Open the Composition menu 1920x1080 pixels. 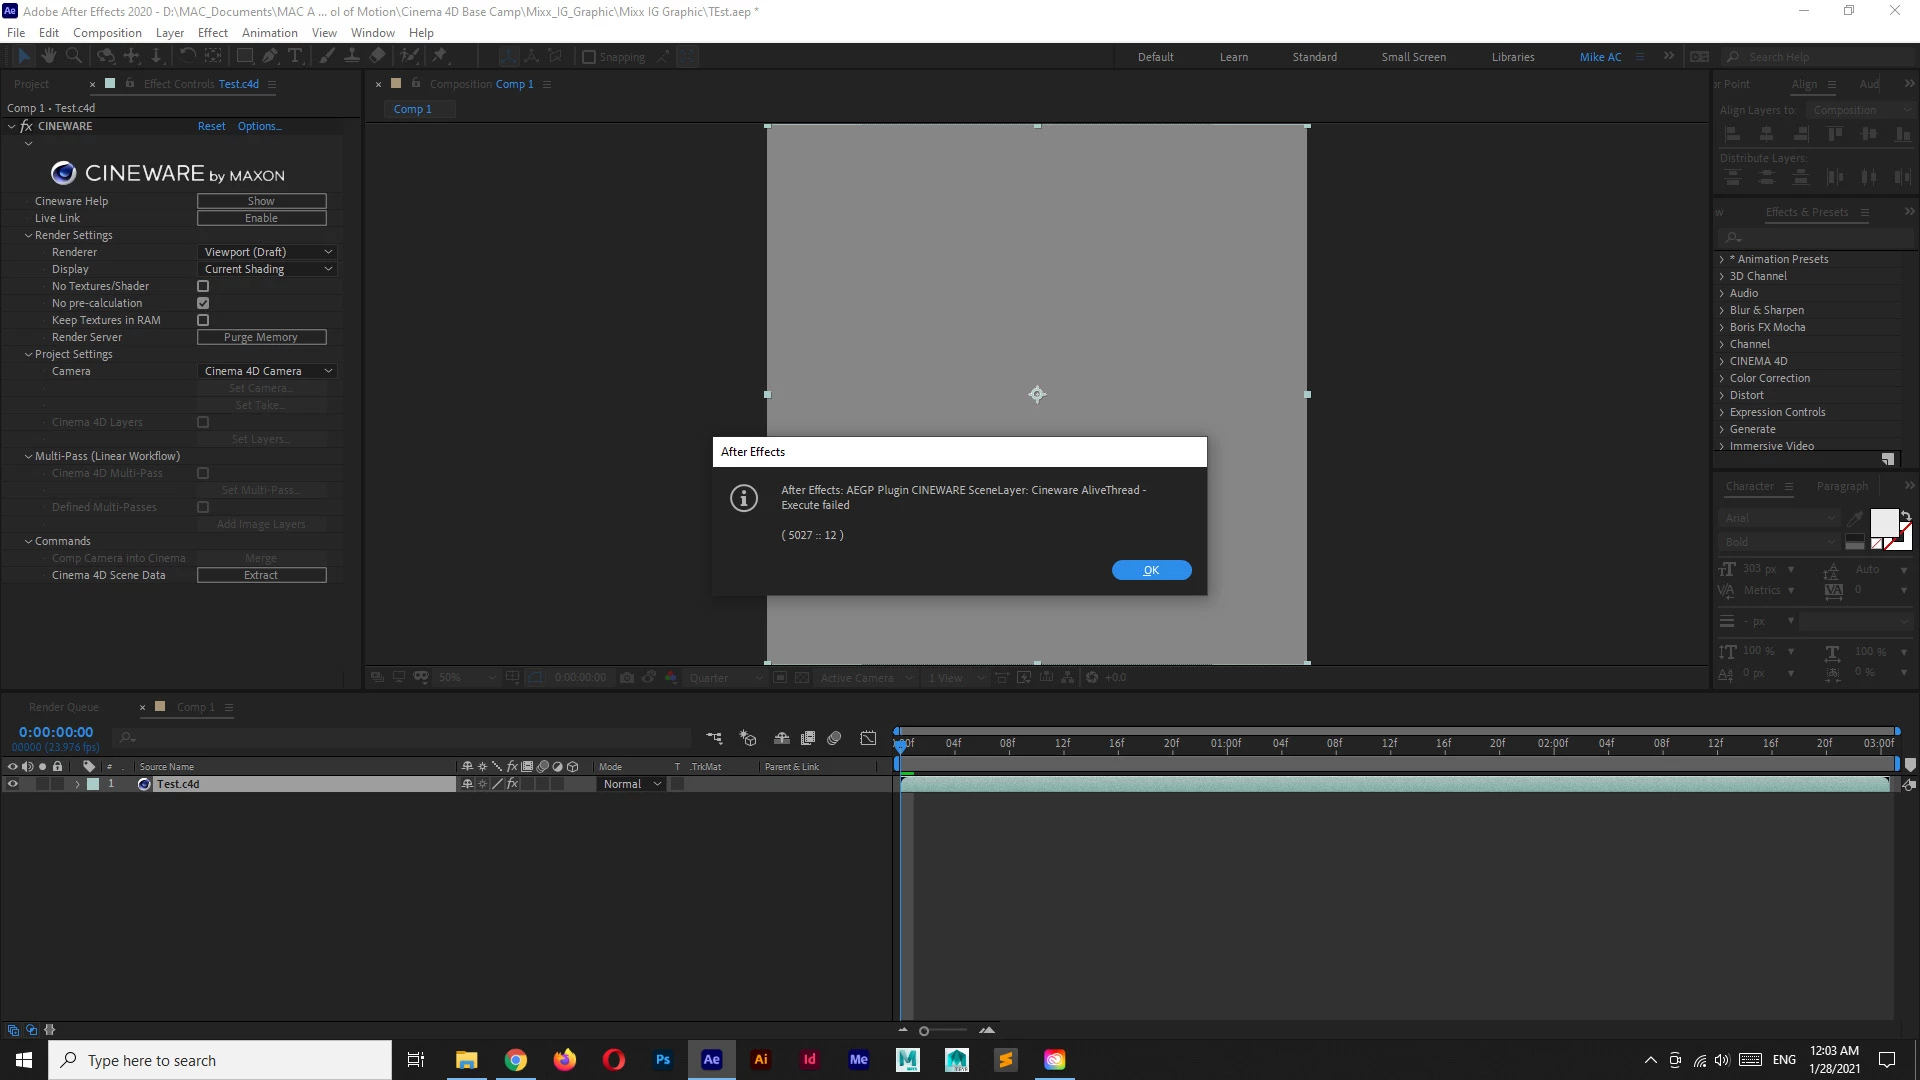coord(107,32)
